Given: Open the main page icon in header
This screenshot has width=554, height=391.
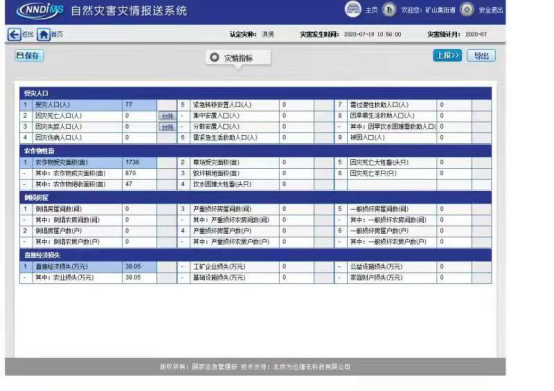Looking at the screenshot, I should tap(353, 10).
